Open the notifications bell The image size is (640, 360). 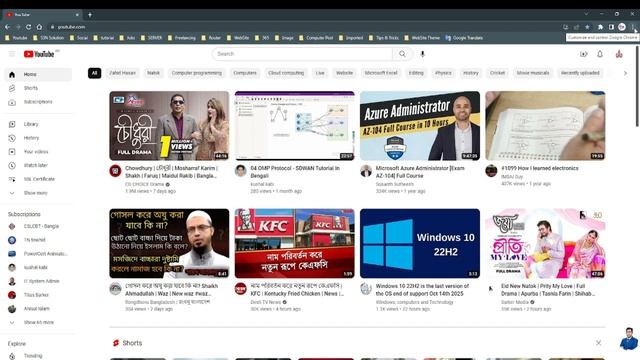(x=600, y=54)
